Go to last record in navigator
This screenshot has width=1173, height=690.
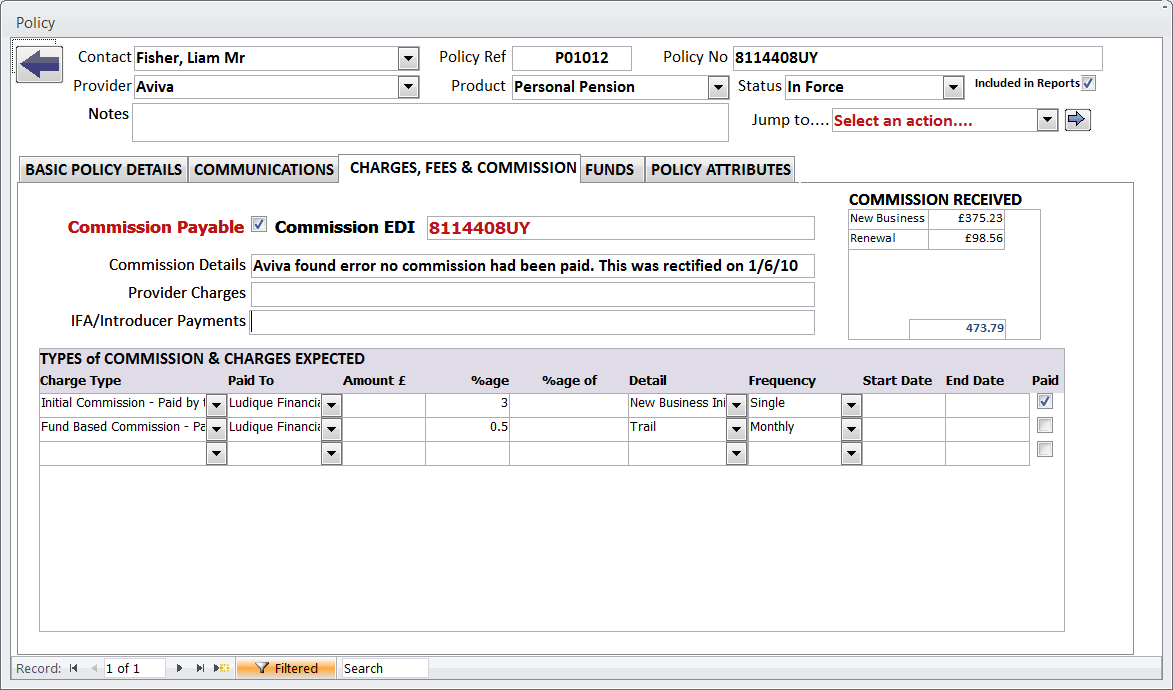click(x=200, y=668)
